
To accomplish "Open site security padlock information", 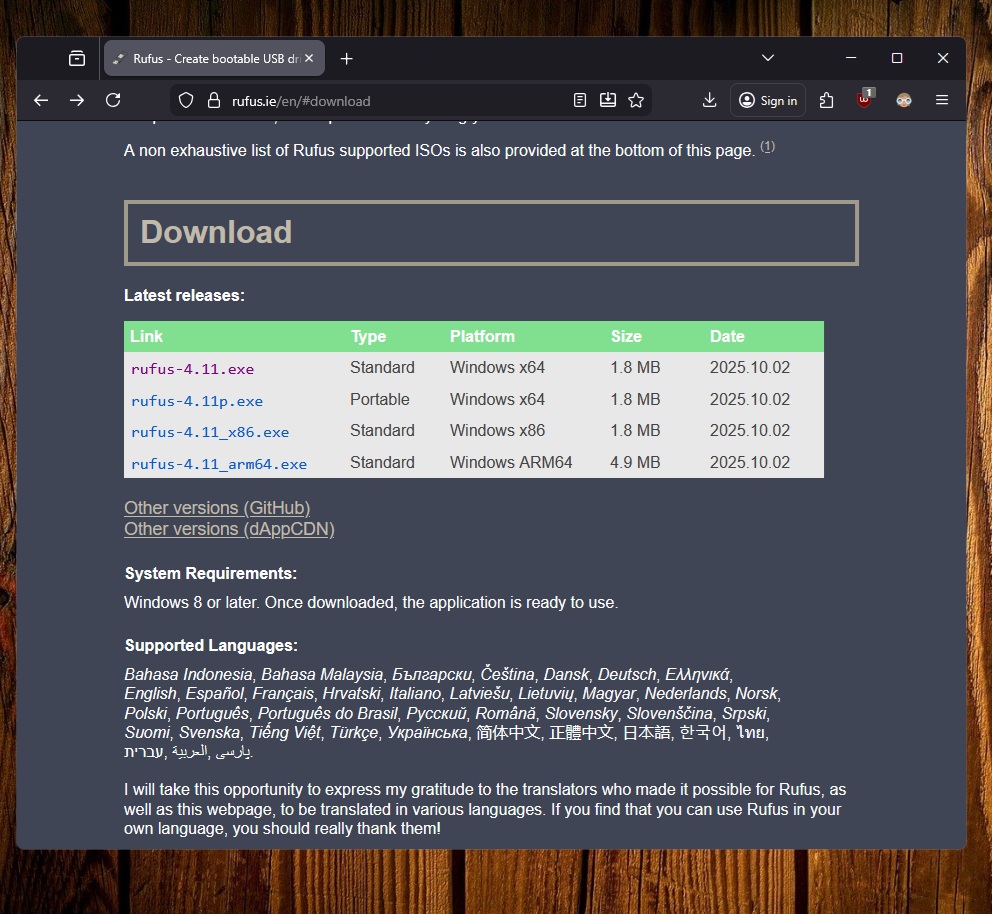I will coord(212,100).
